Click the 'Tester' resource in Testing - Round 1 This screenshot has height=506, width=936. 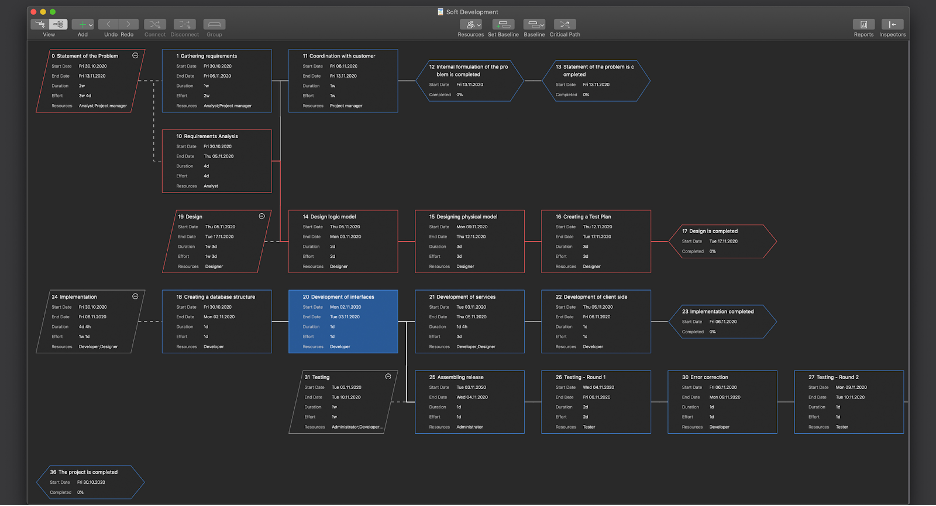[x=589, y=427]
